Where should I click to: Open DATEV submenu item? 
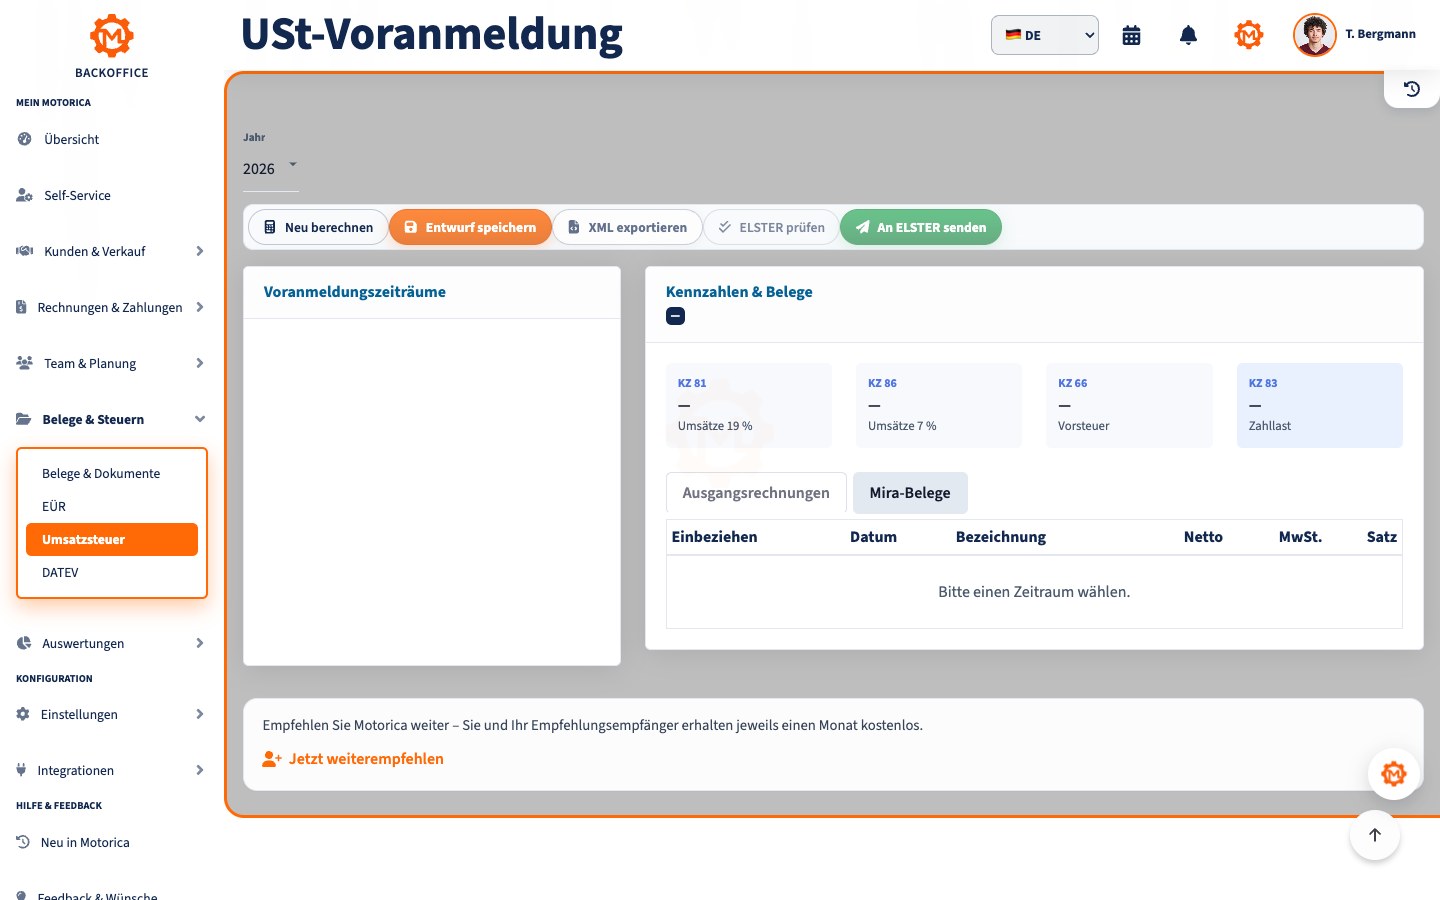(112, 572)
